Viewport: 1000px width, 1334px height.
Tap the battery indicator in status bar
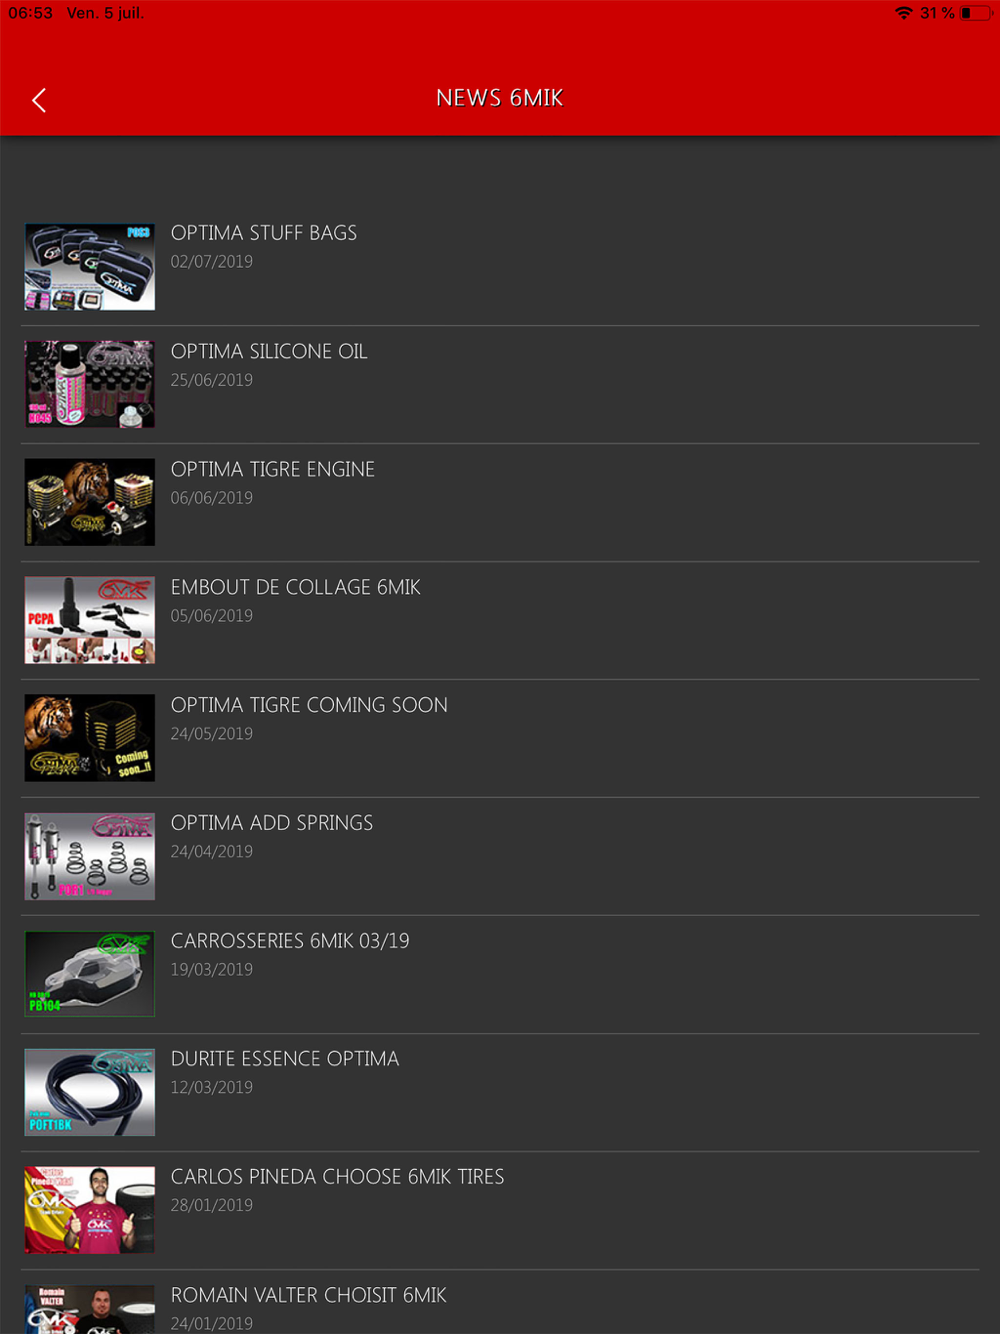(x=976, y=13)
